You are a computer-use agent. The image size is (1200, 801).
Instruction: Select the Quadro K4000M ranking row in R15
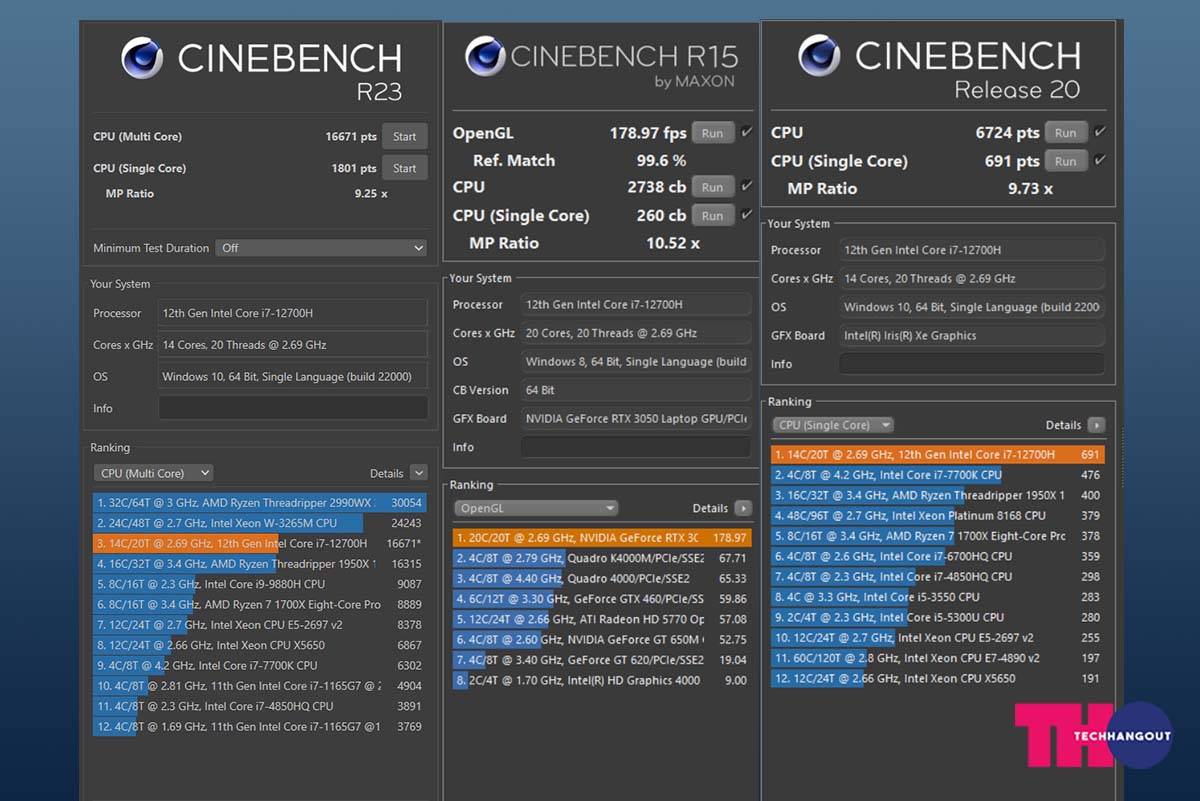[x=602, y=558]
